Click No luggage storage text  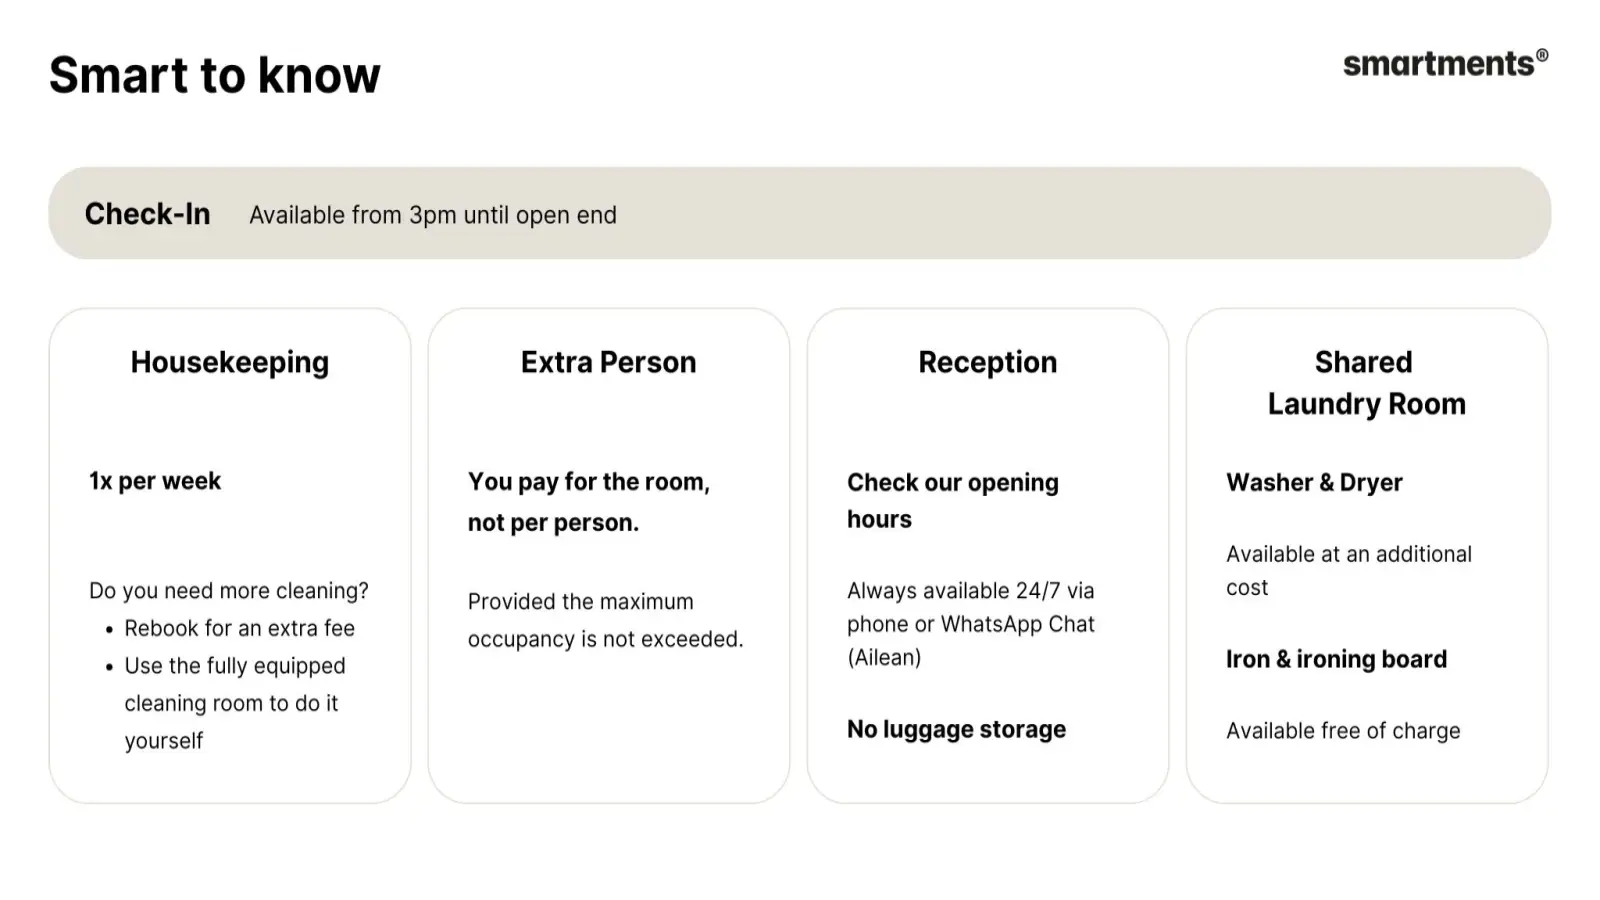(x=956, y=729)
